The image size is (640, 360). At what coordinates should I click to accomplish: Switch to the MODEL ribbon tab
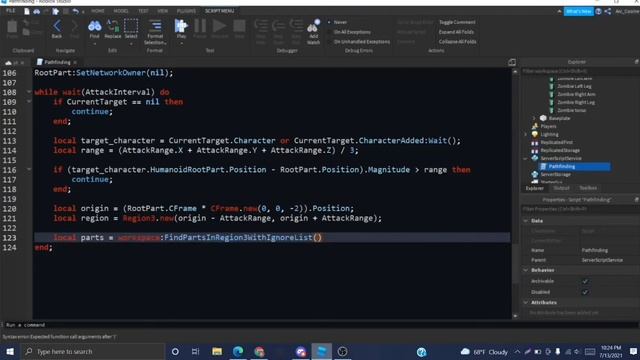point(121,11)
